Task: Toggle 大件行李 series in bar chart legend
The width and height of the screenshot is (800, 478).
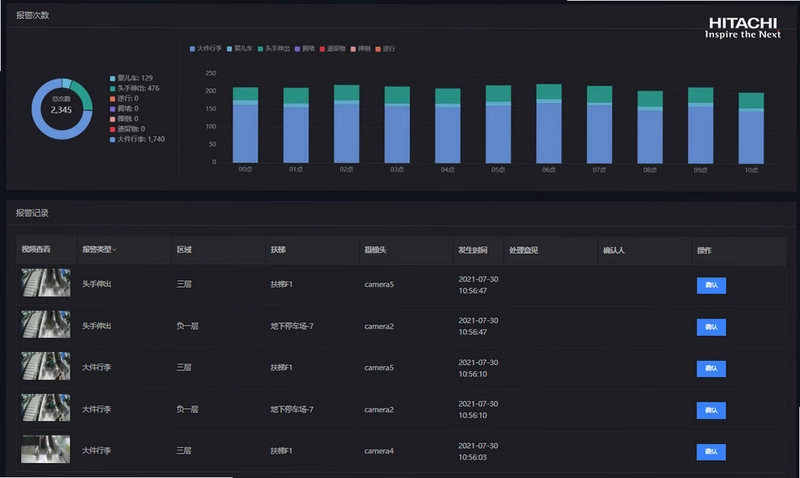Action: 206,48
